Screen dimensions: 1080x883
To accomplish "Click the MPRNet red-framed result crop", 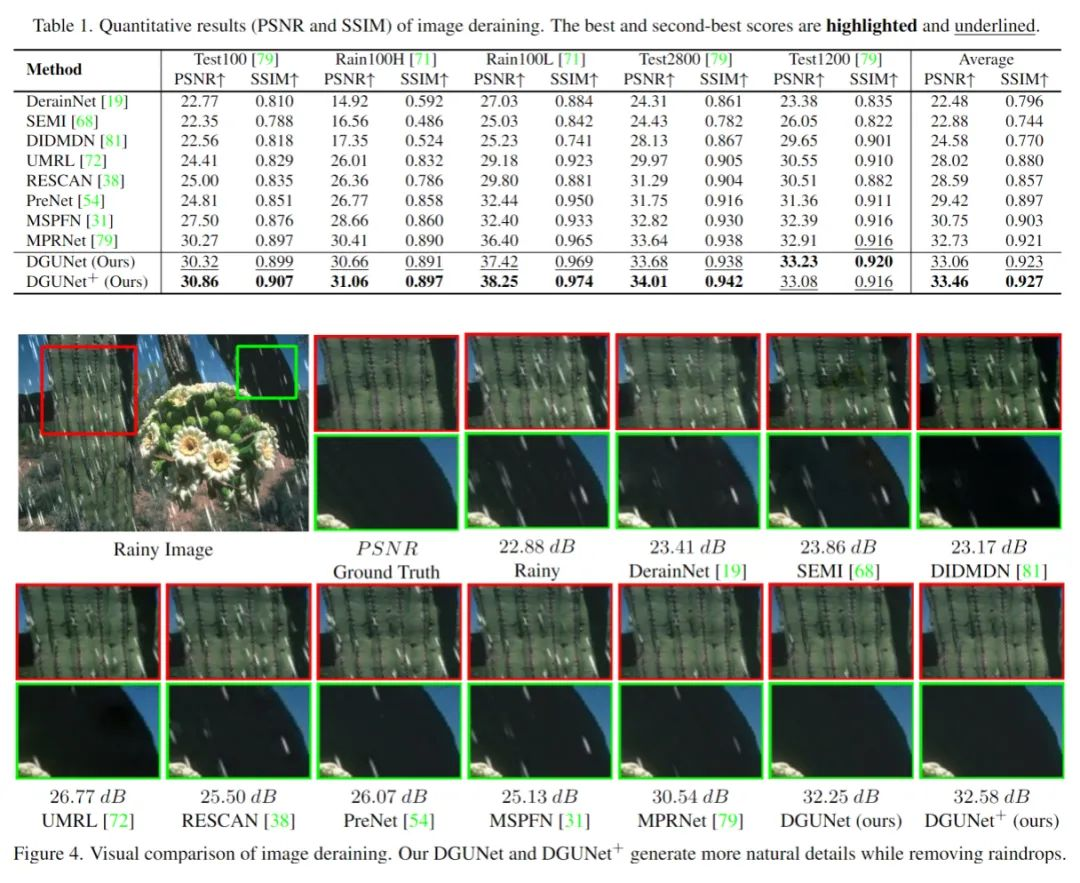I will [x=690, y=632].
